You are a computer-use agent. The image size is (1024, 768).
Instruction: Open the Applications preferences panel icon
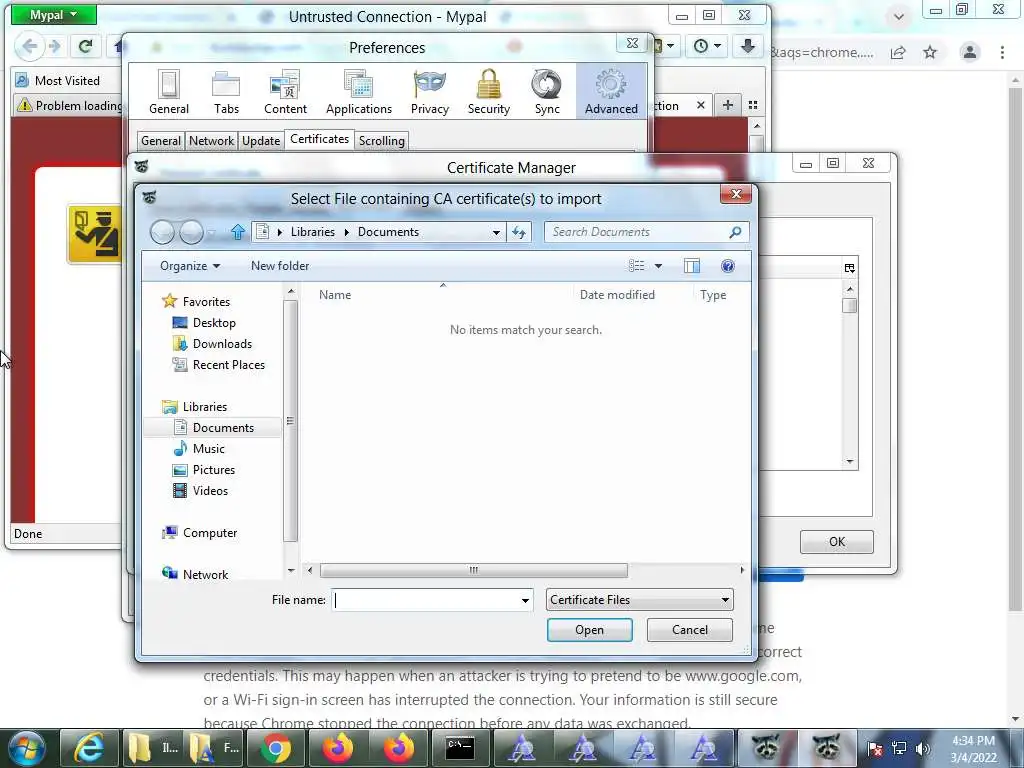[x=359, y=92]
